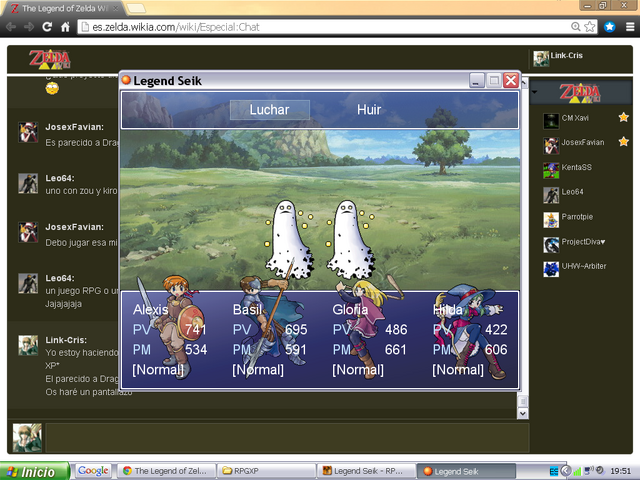640x480 pixels.
Task: Click Gloria PM value 661
Action: click(x=396, y=349)
